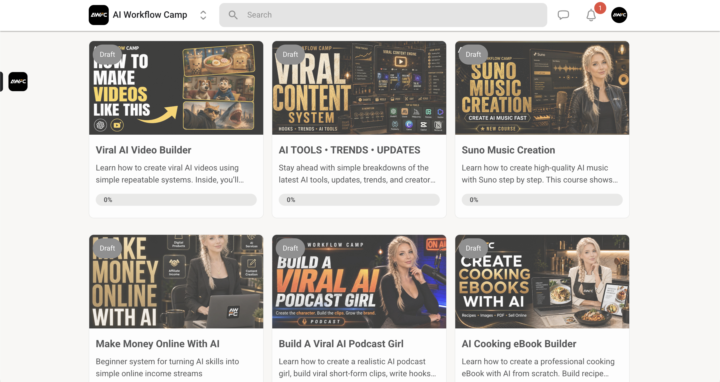The height and width of the screenshot is (382, 720).
Task: Click the AWFC logo beside AI Workflow Camp
Action: pos(99,15)
